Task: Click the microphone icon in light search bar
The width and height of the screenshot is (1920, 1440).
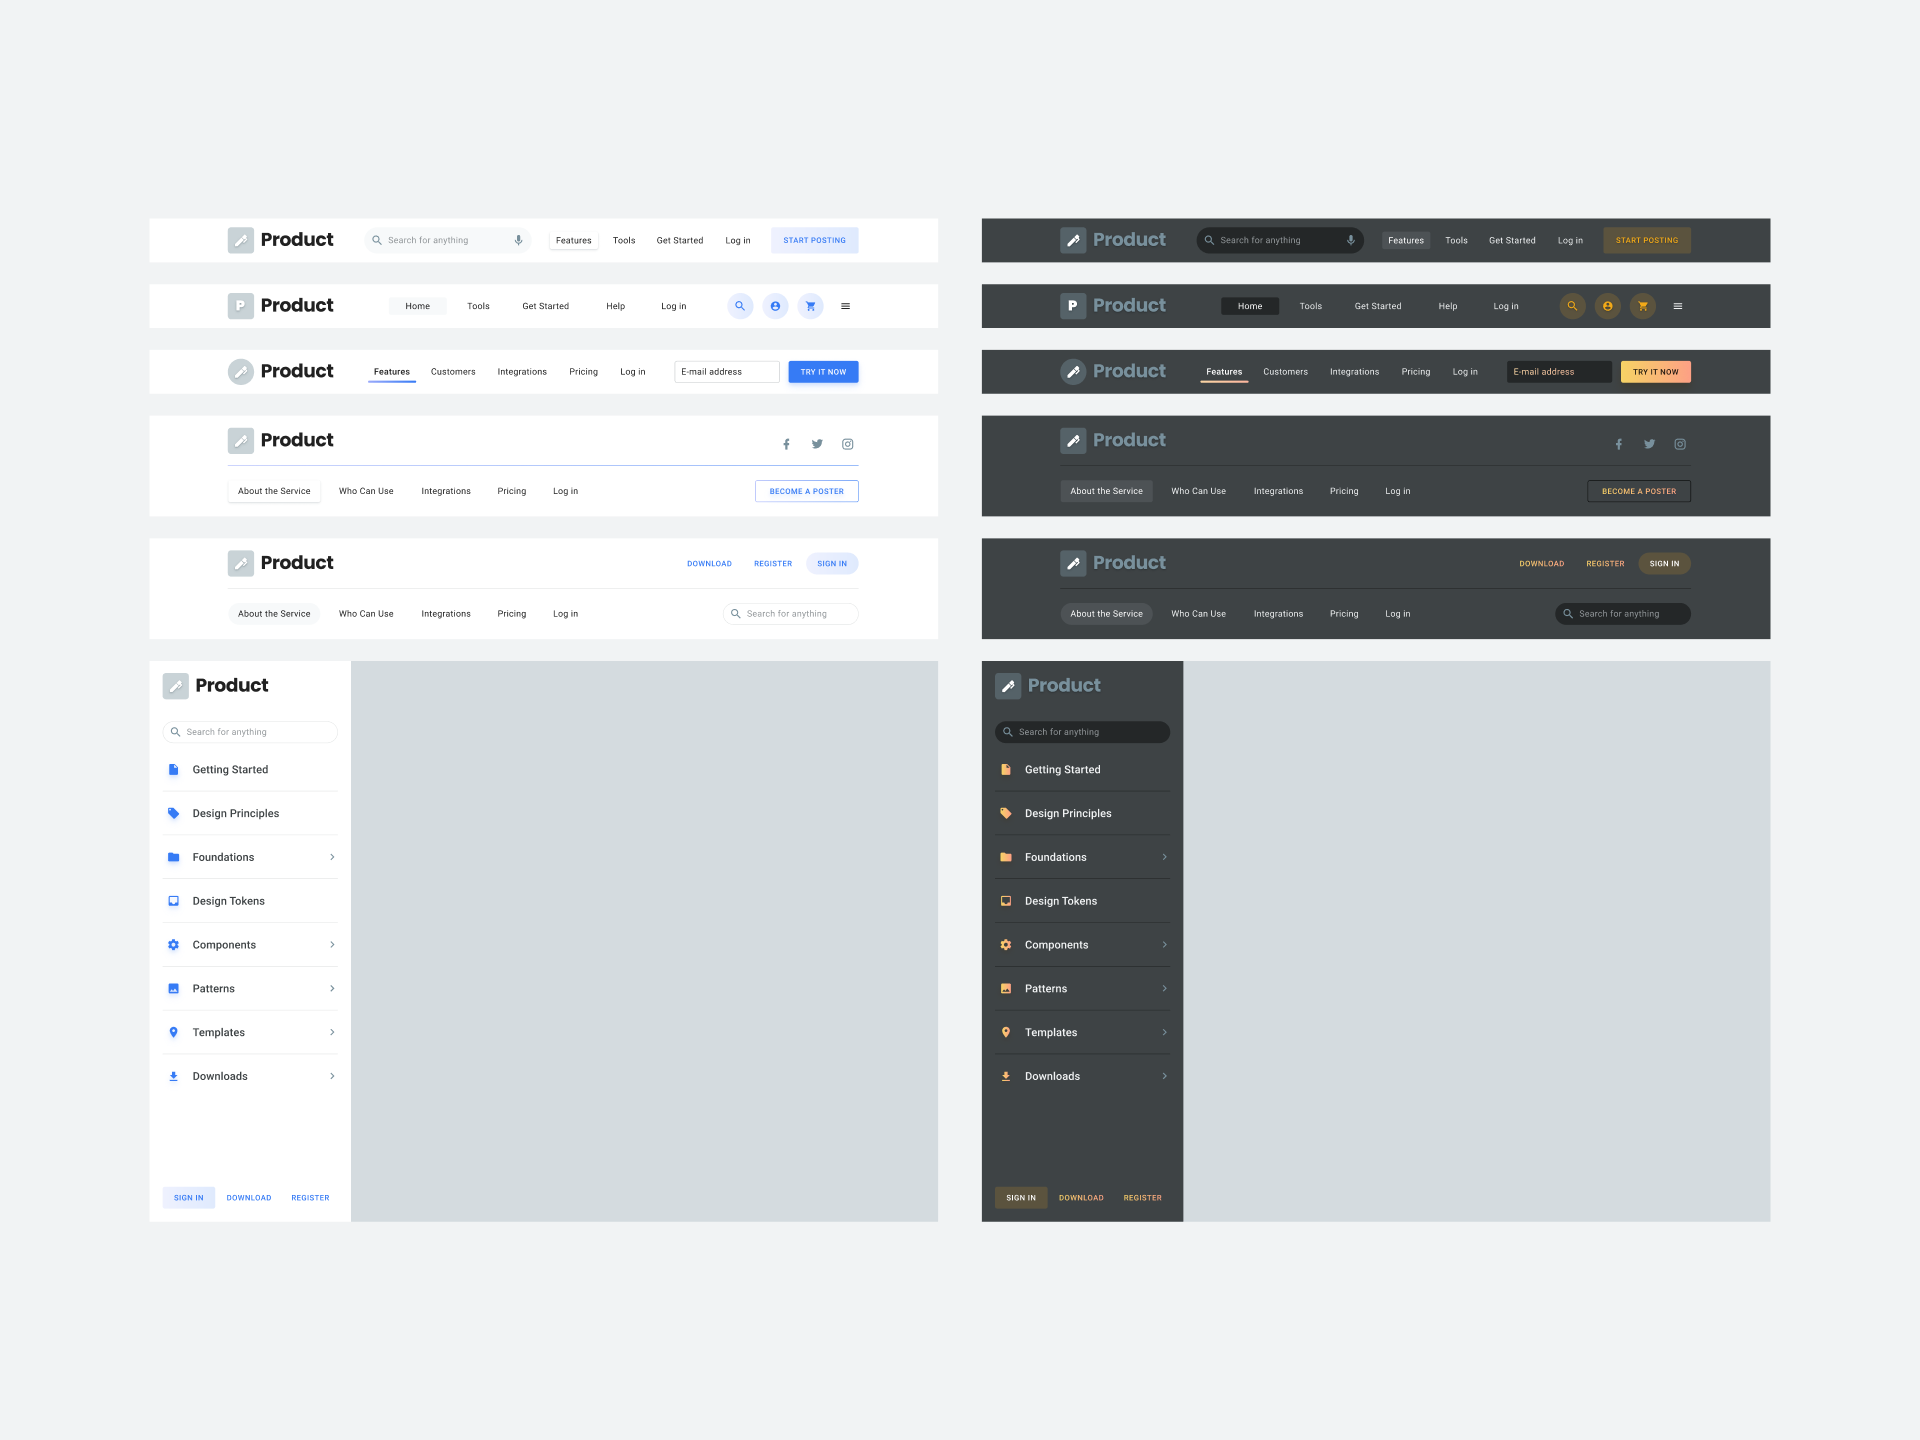Action: tap(518, 240)
